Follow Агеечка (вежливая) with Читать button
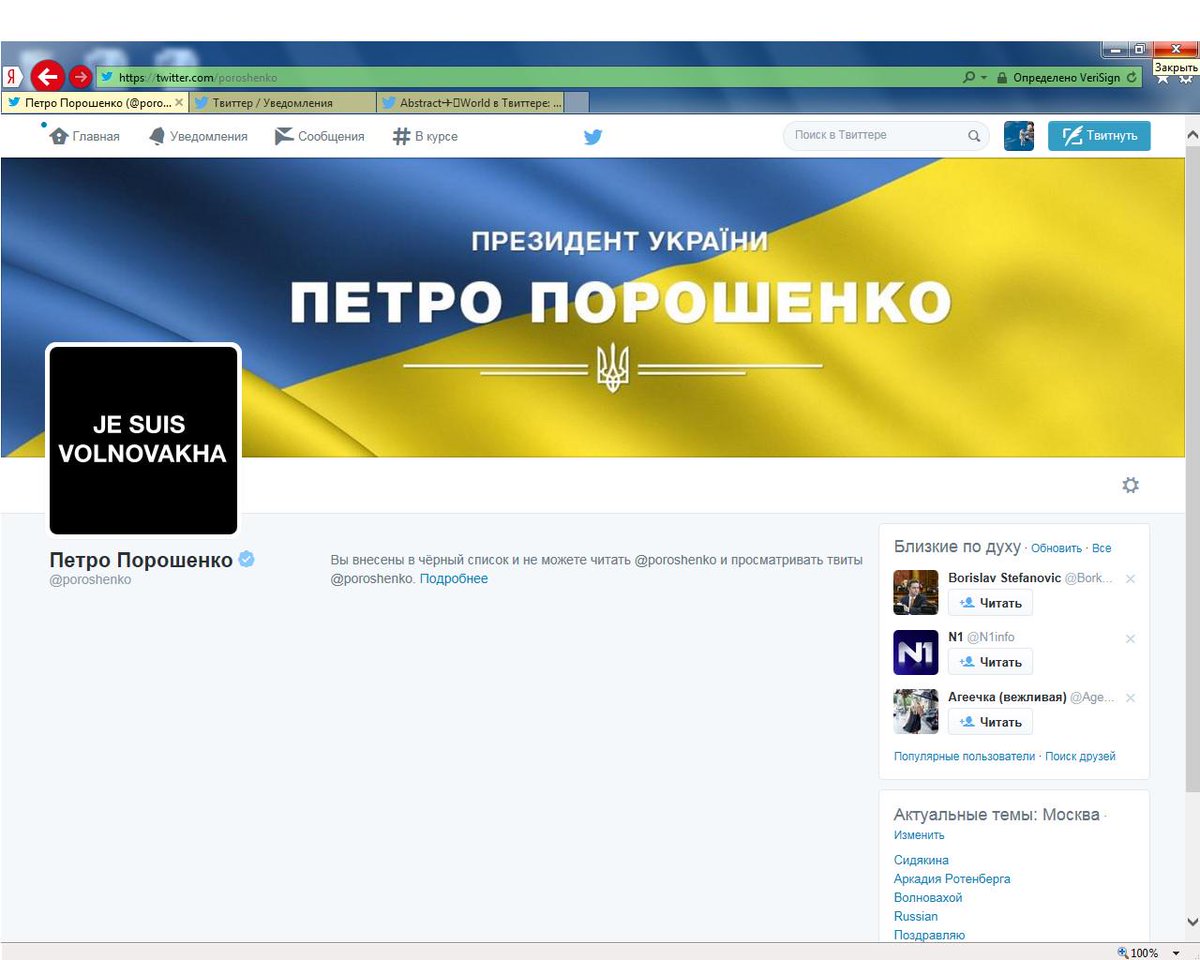1200x960 pixels. click(x=990, y=722)
